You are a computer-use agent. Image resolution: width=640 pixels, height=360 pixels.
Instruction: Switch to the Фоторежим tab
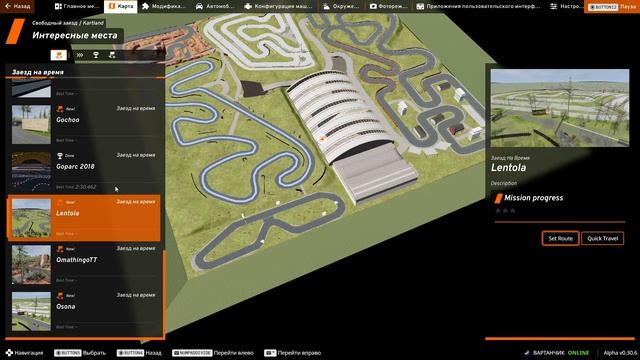click(388, 7)
